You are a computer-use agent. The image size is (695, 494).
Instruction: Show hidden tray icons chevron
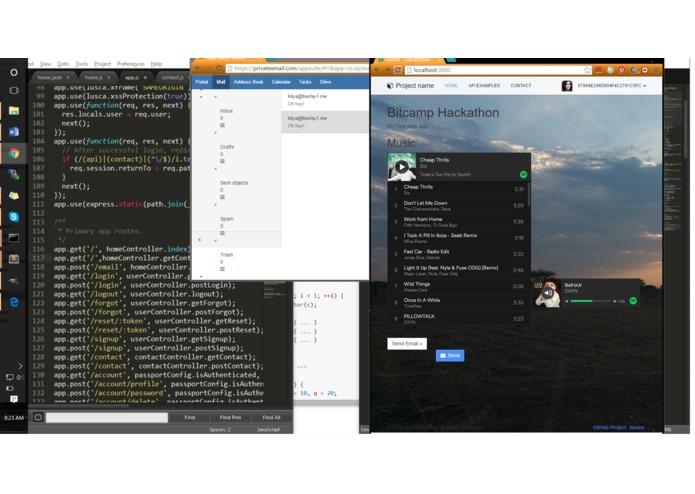20,366
